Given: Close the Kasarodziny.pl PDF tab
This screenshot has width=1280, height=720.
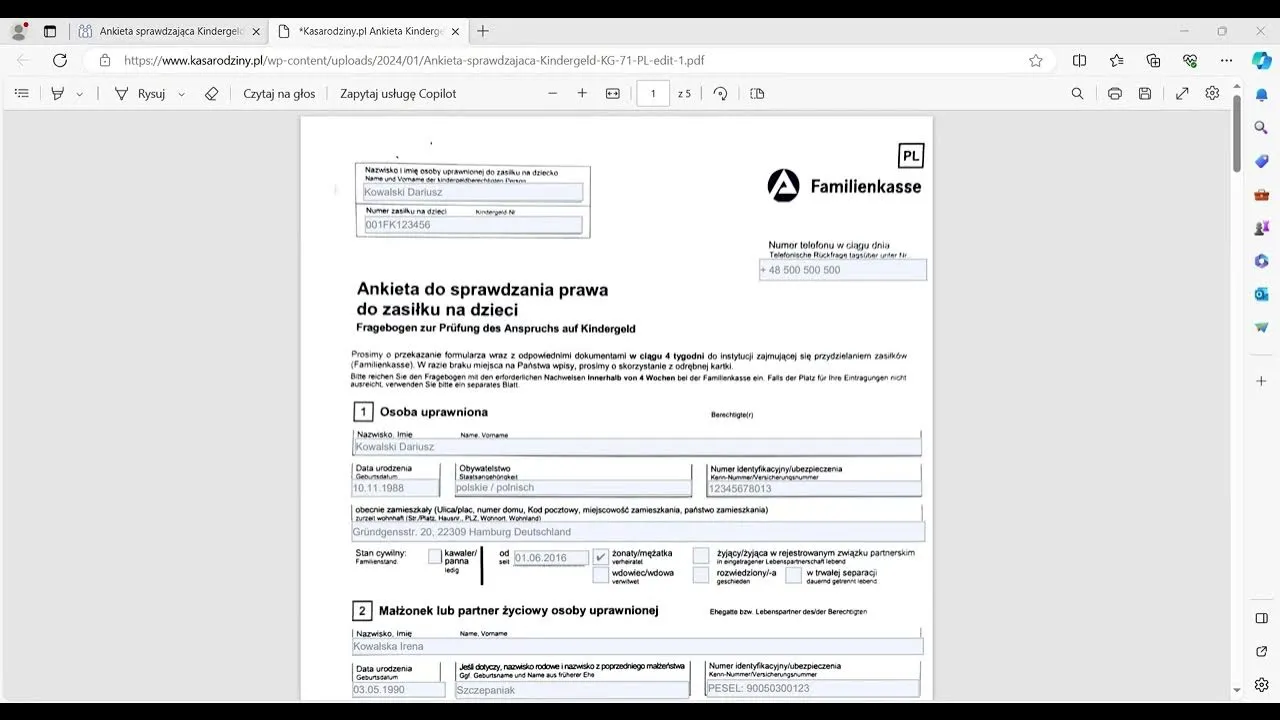Looking at the screenshot, I should (x=455, y=31).
